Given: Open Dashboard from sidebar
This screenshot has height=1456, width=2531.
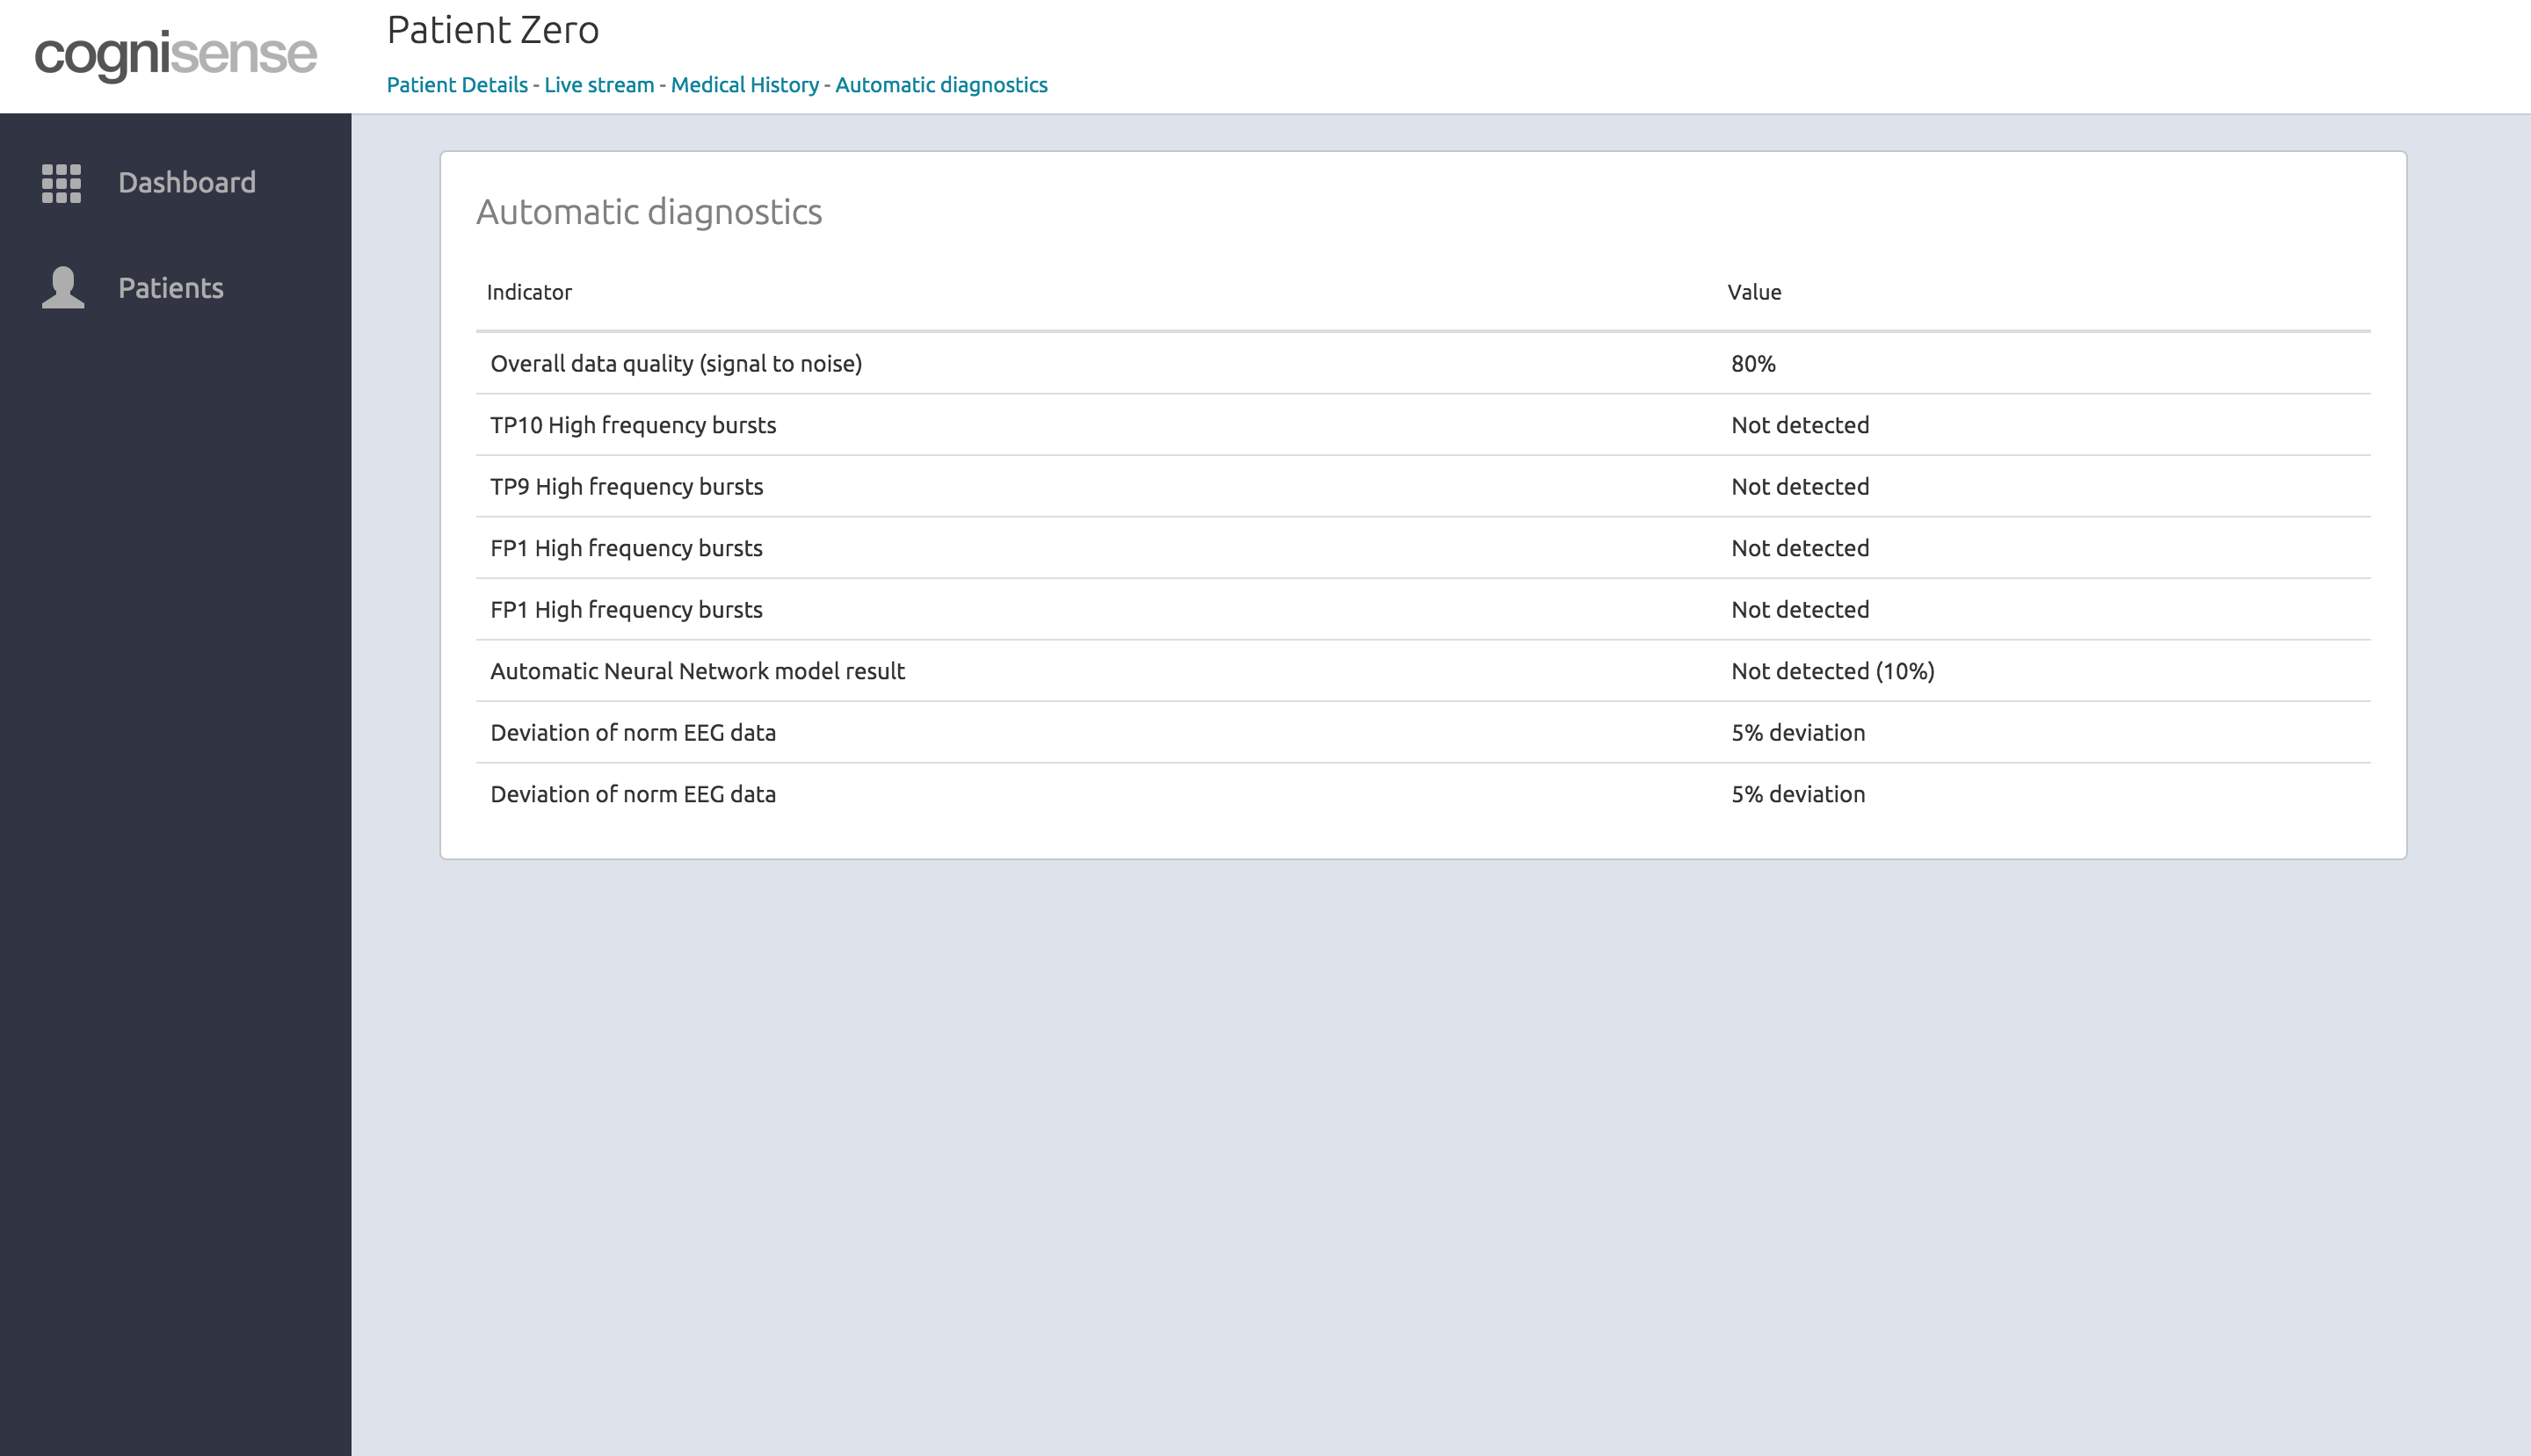Looking at the screenshot, I should [186, 183].
